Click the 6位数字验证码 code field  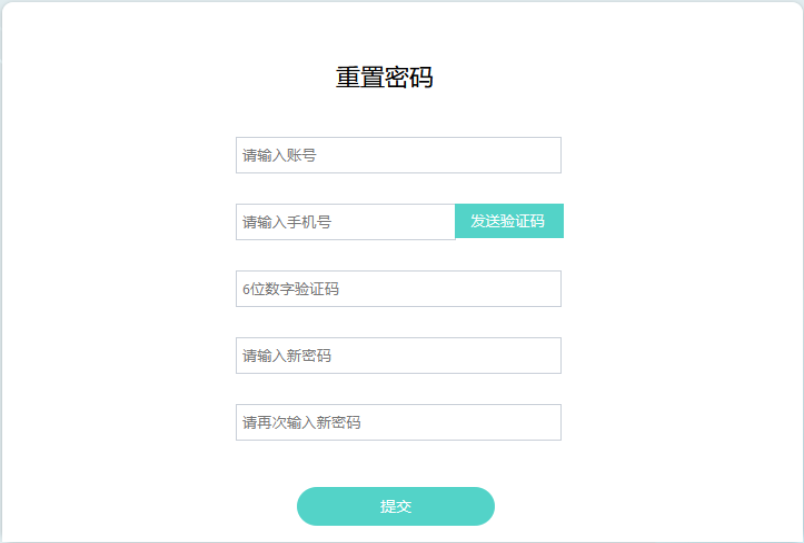pos(398,289)
